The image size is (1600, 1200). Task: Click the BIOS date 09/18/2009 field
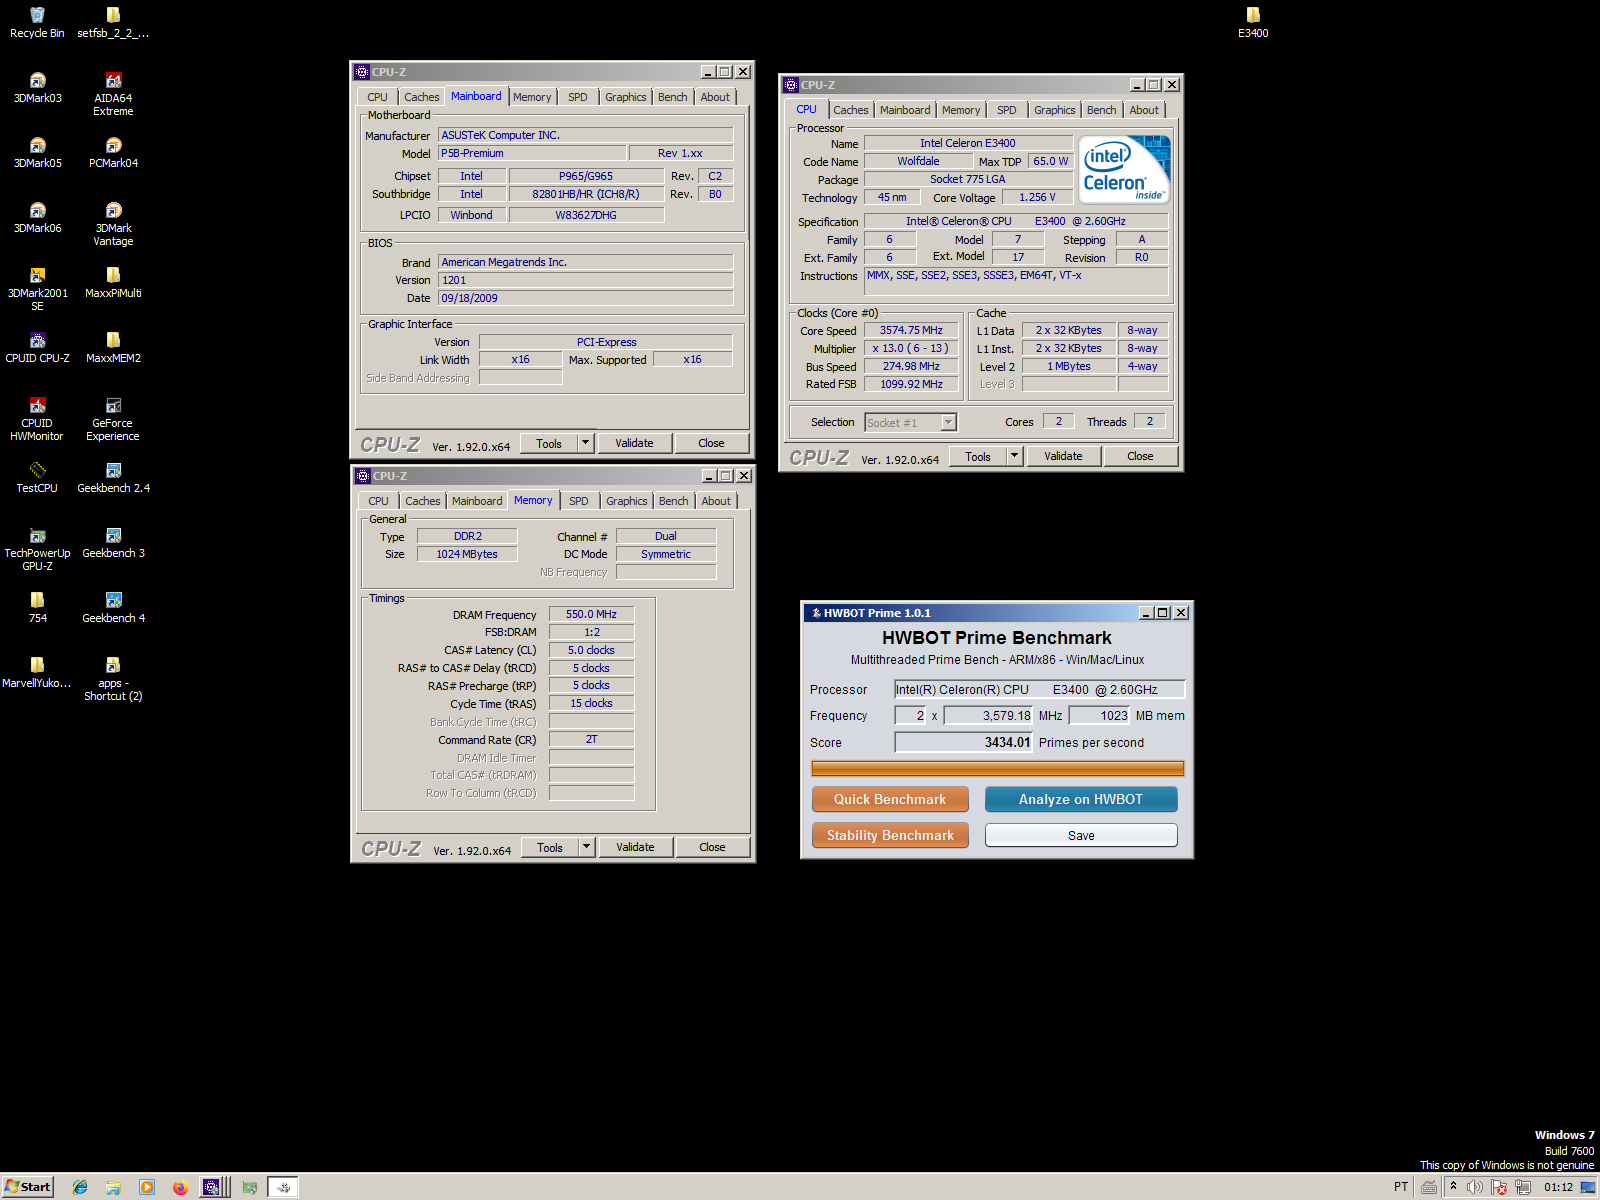[x=585, y=298]
